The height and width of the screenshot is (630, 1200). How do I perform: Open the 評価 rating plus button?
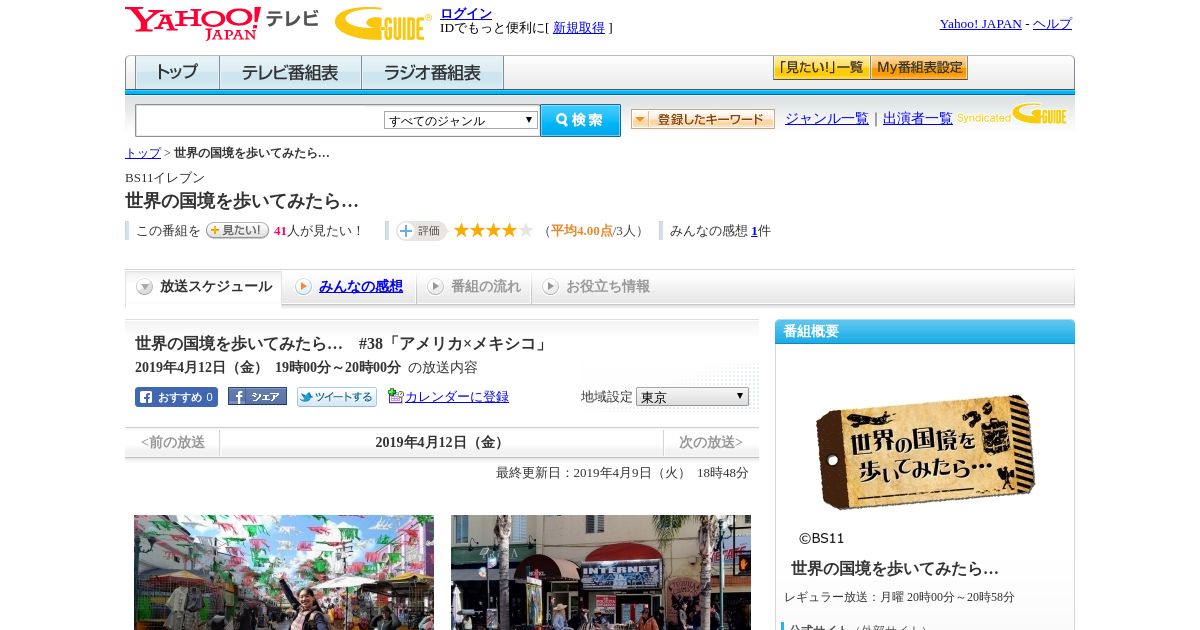pos(421,231)
